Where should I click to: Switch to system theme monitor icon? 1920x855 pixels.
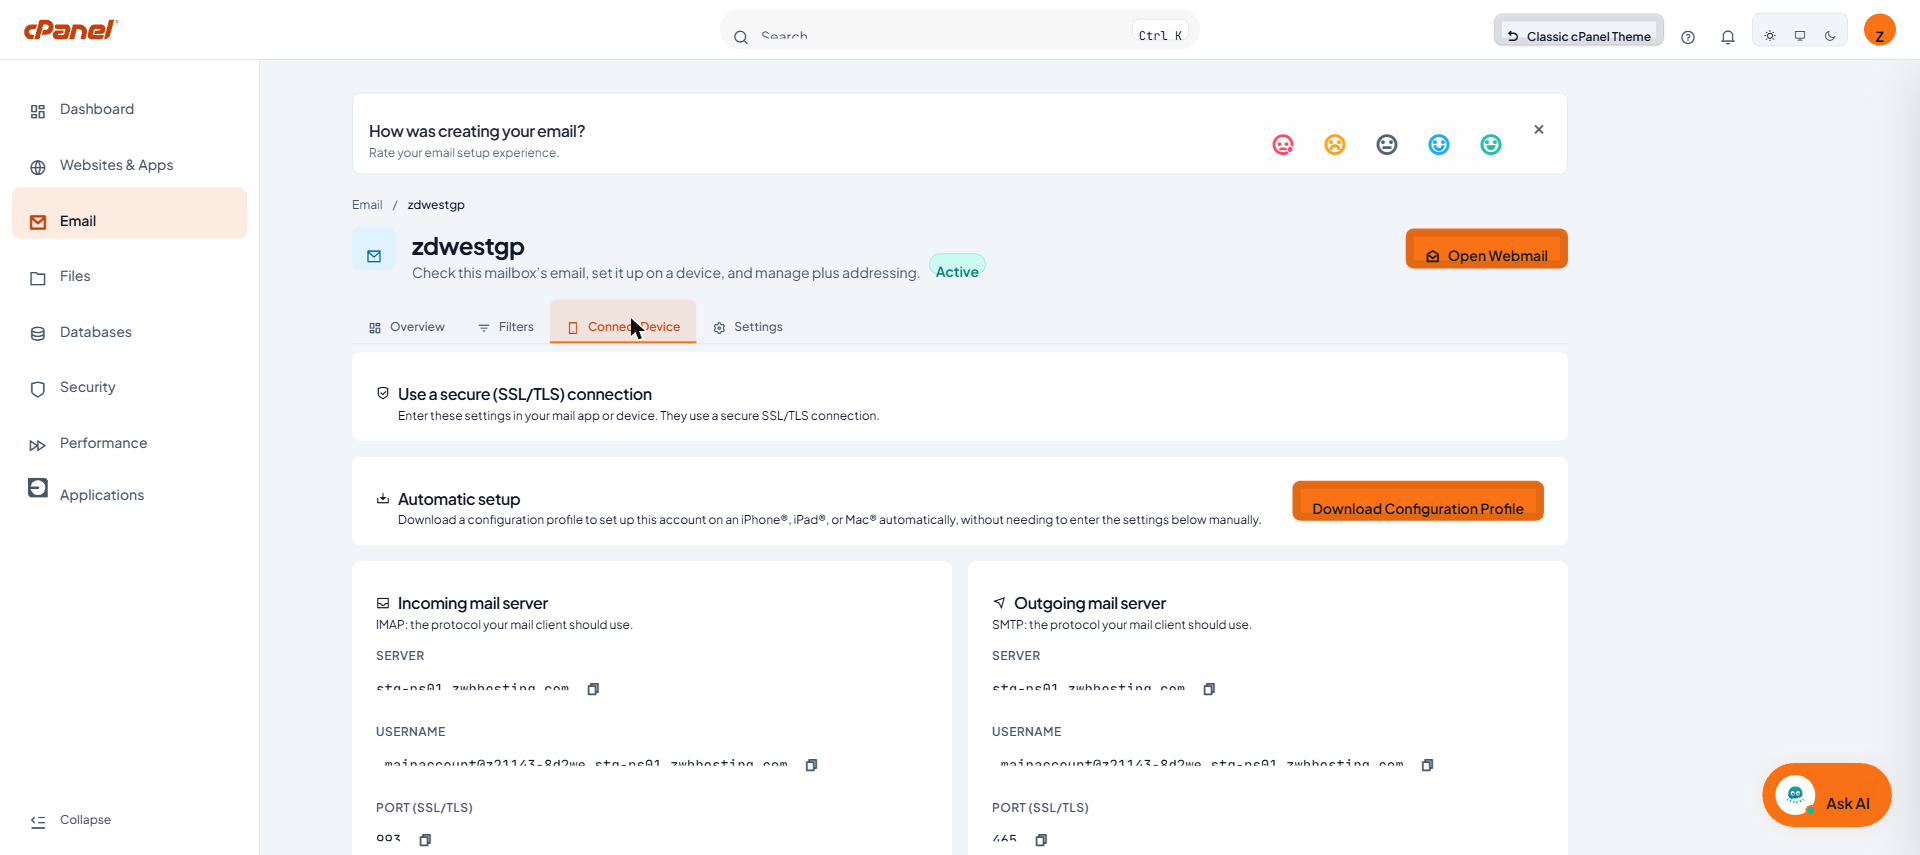point(1800,36)
